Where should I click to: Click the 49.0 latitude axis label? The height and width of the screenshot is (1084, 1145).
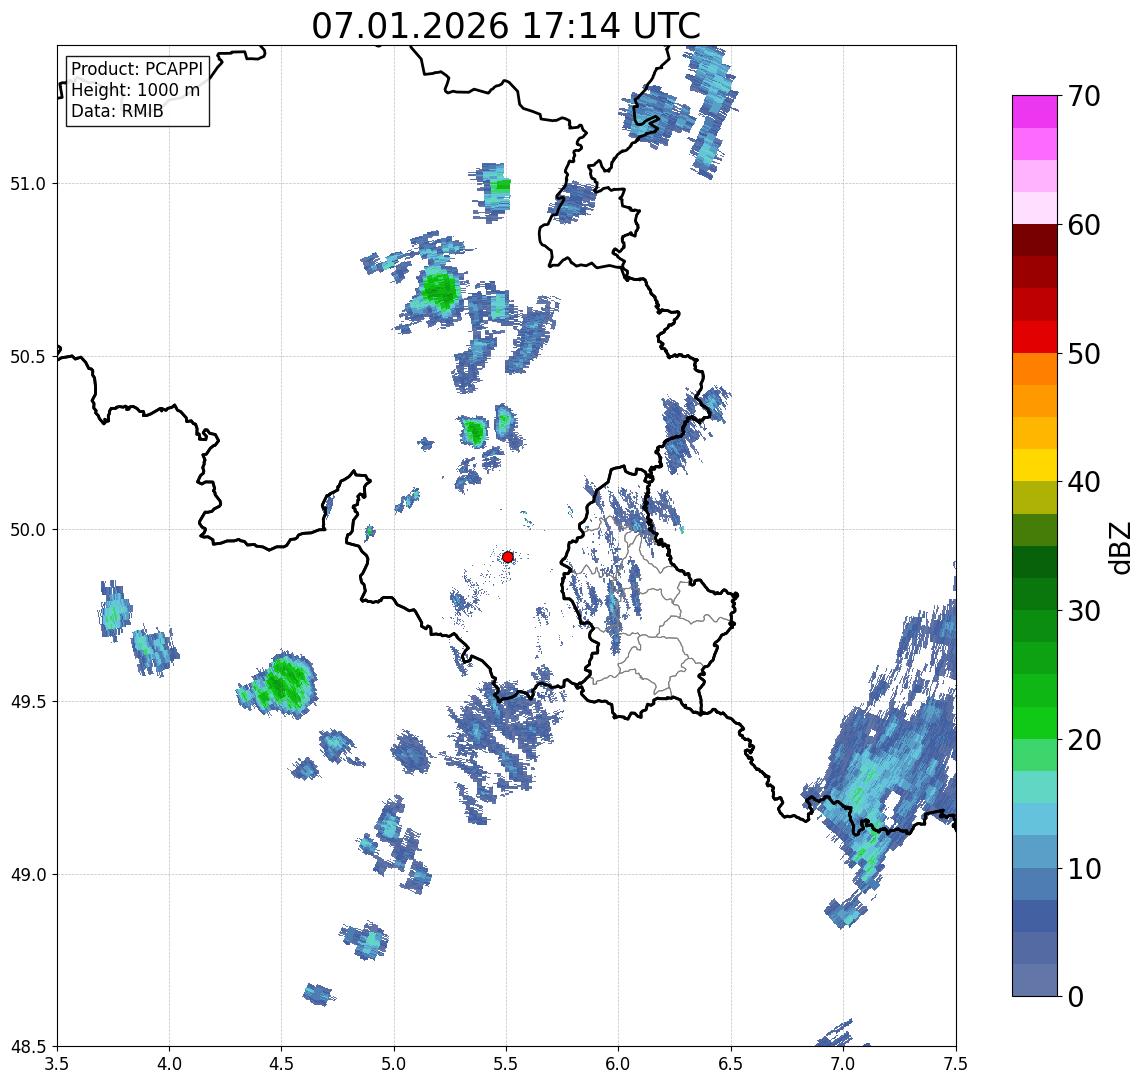click(28, 874)
